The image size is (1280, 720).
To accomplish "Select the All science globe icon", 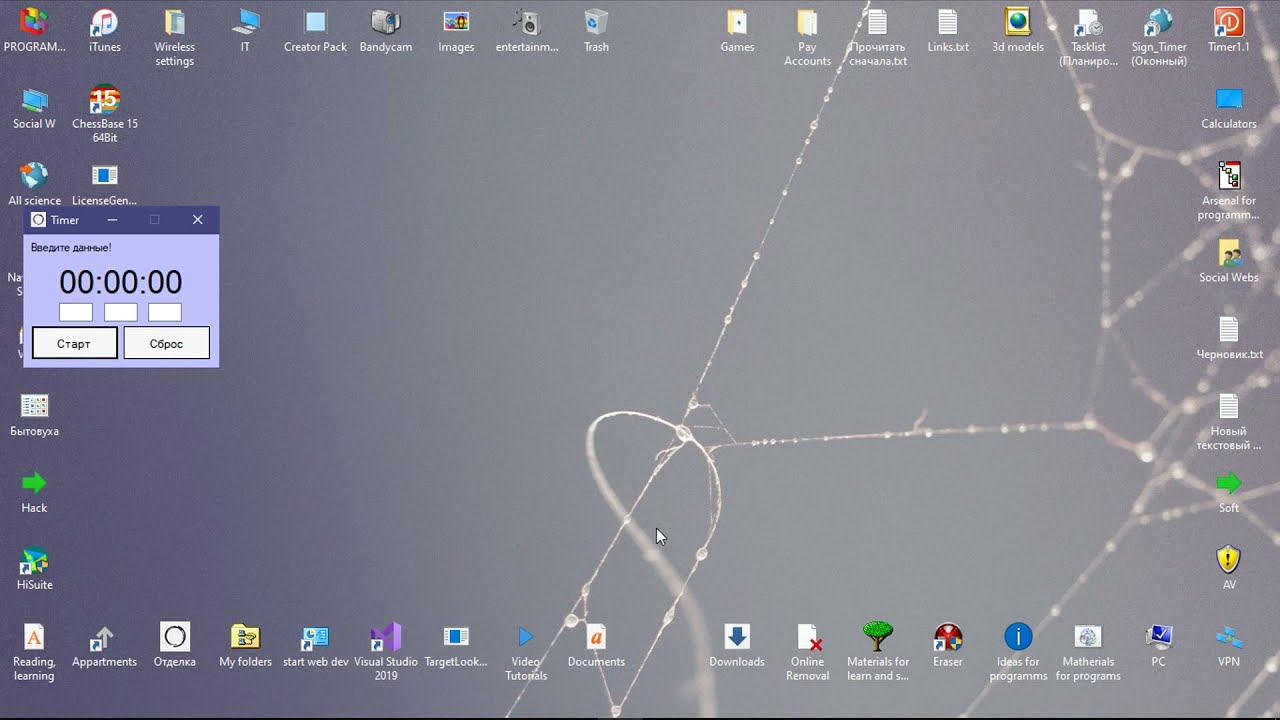I will point(34,176).
